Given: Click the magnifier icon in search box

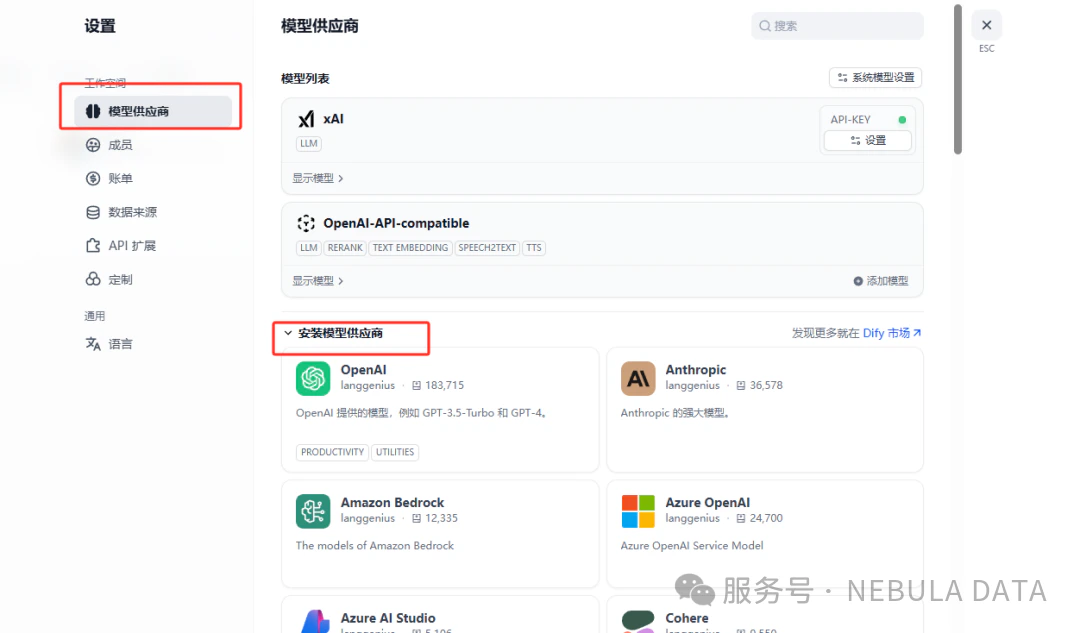Looking at the screenshot, I should pos(765,26).
